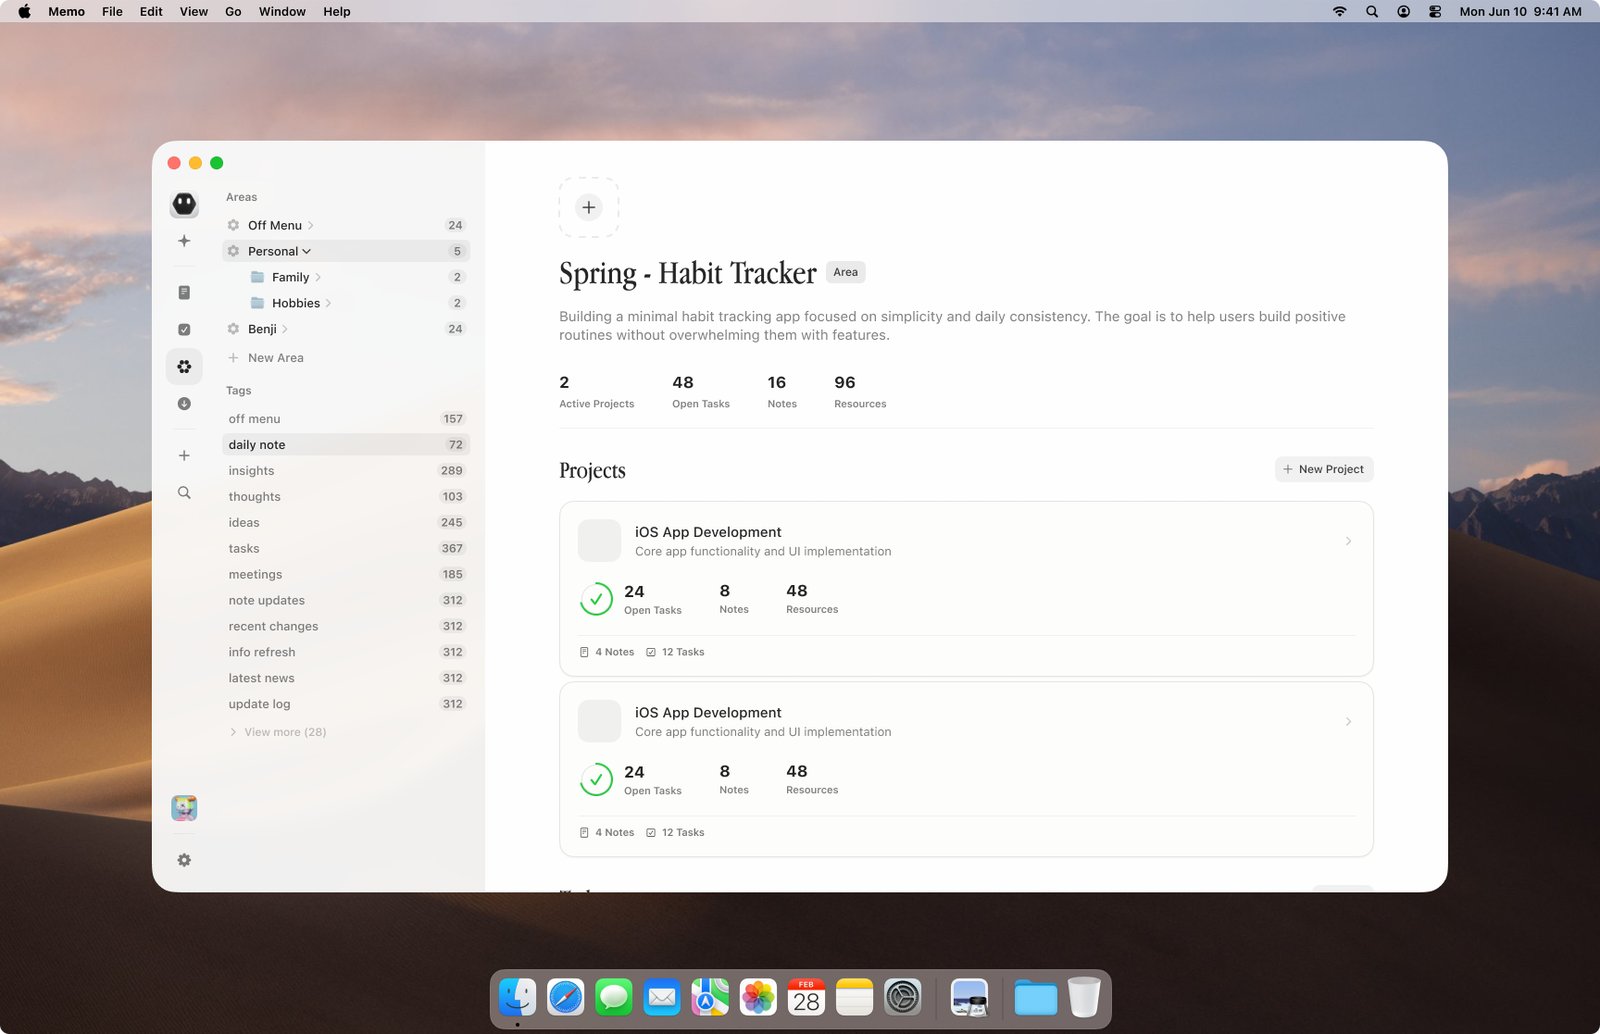Select the "thoughts" tag
Image resolution: width=1600 pixels, height=1034 pixels.
[346, 497]
